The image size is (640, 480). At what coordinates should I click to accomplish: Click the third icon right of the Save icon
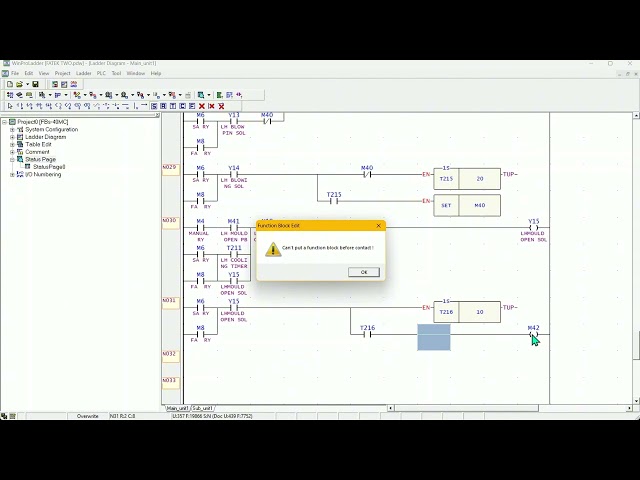[x=73, y=84]
